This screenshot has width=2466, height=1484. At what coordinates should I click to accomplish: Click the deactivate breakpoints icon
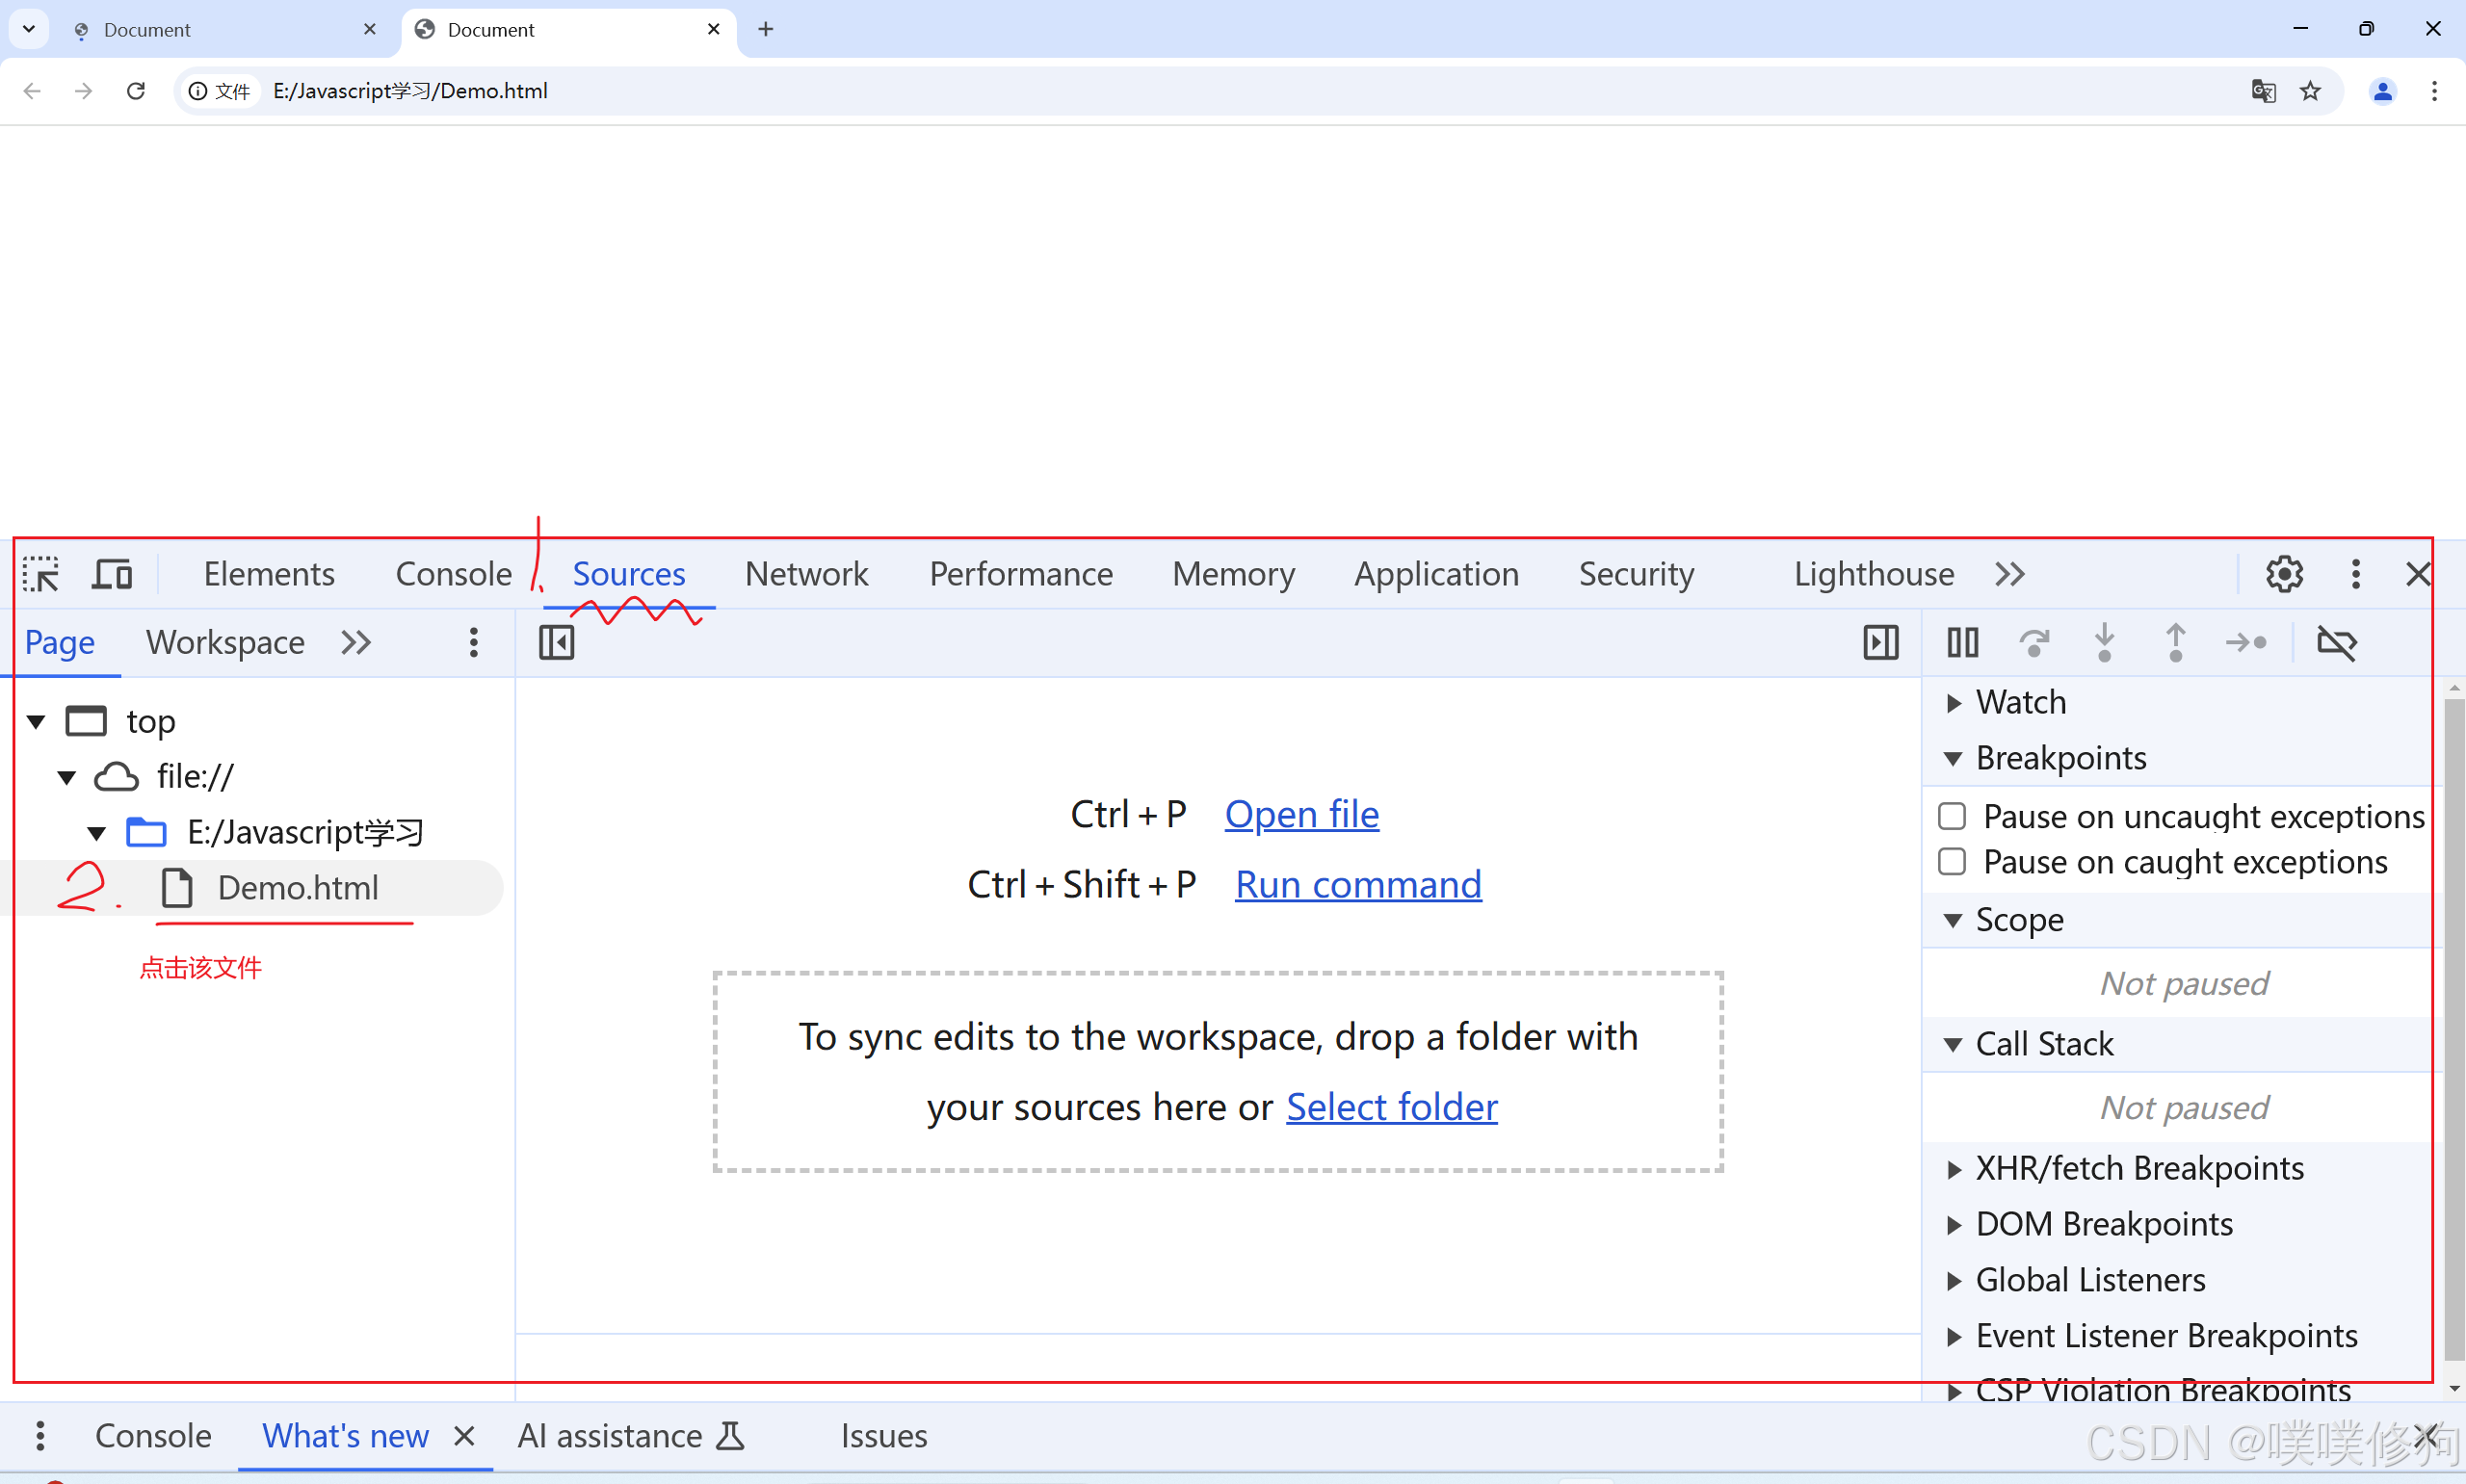(2336, 642)
